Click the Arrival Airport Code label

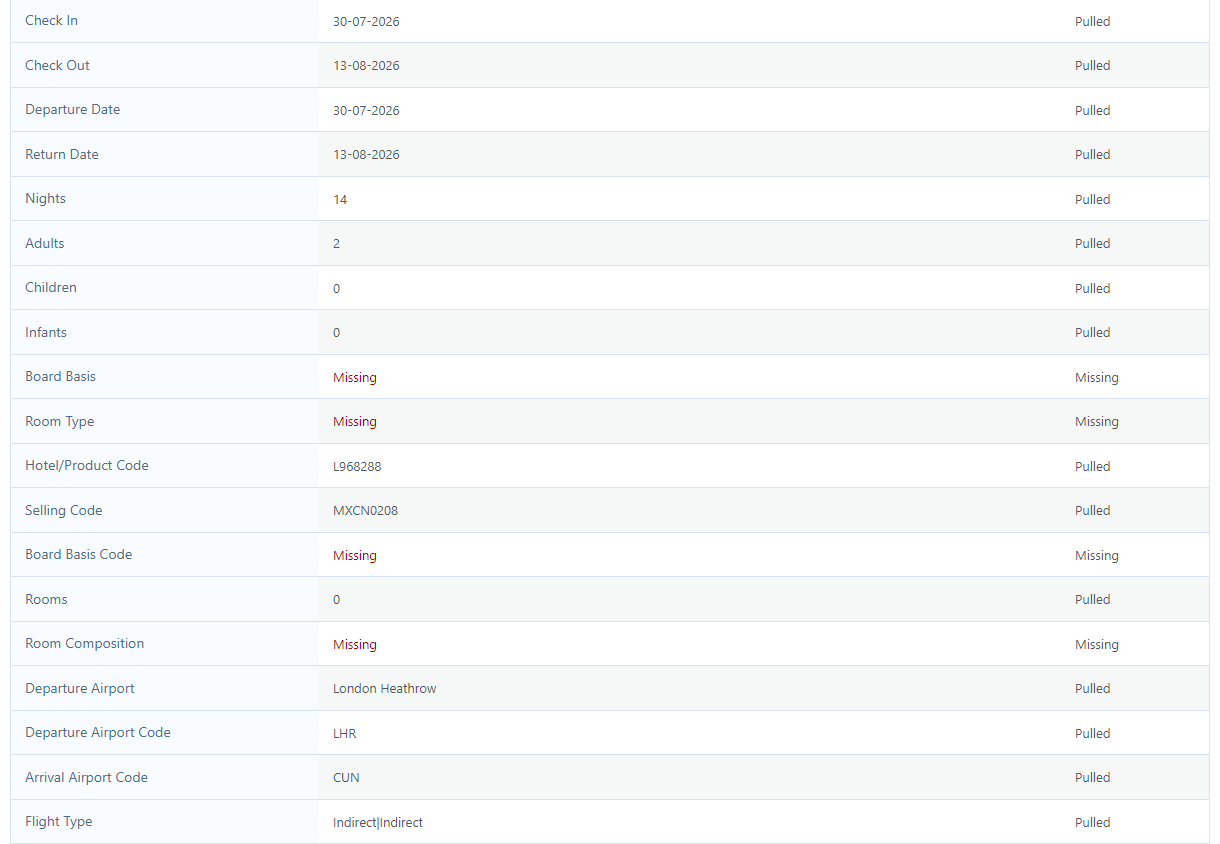click(86, 778)
